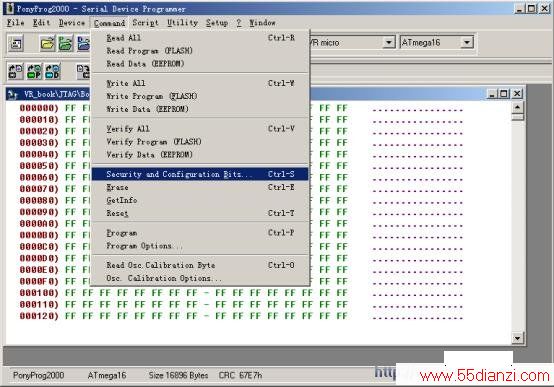Click hex address 000110)
The width and height of the screenshot is (554, 387).
[x=39, y=304]
